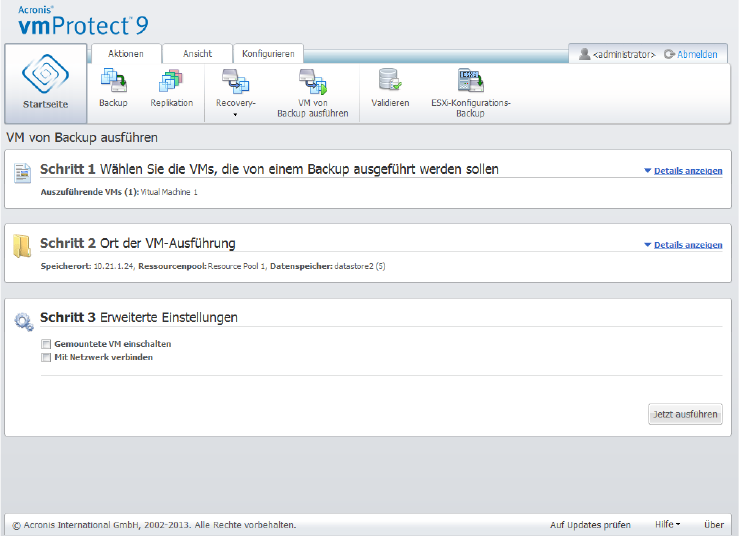Click the Recovery toolbar icon
The image size is (739, 536).
pyautogui.click(x=235, y=81)
